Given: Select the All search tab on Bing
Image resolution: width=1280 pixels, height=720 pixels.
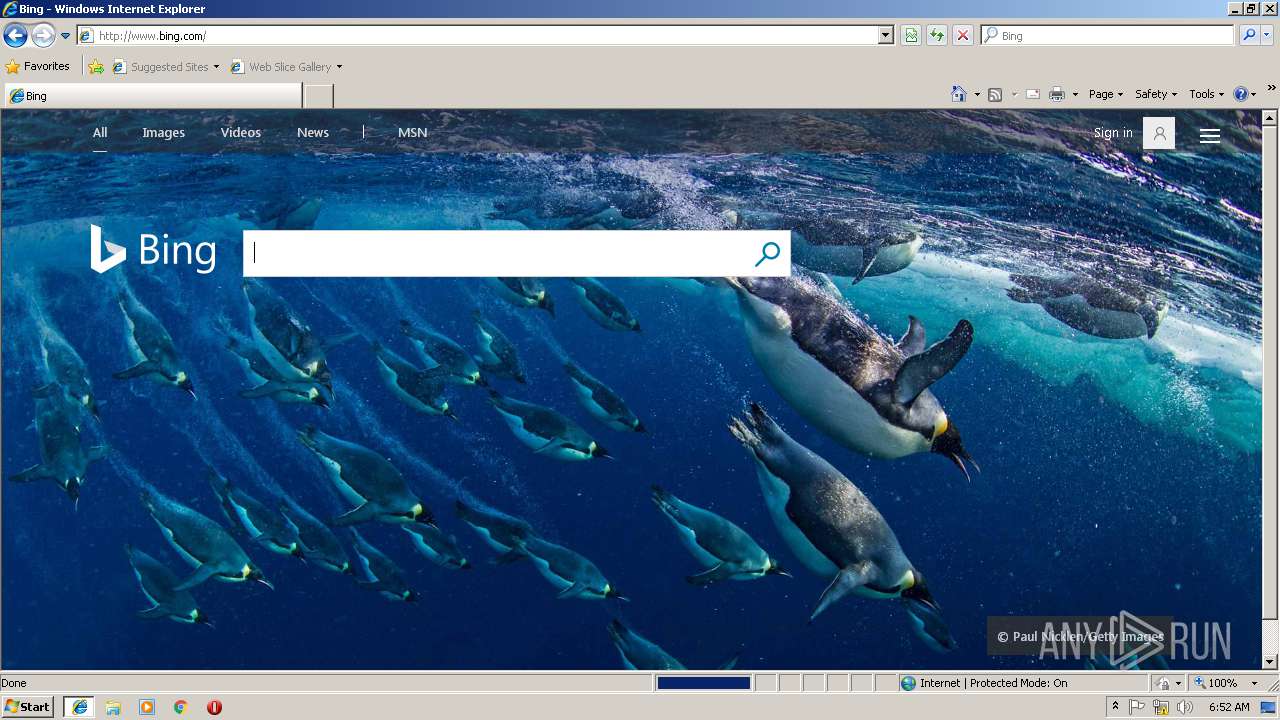Looking at the screenshot, I should pyautogui.click(x=100, y=133).
